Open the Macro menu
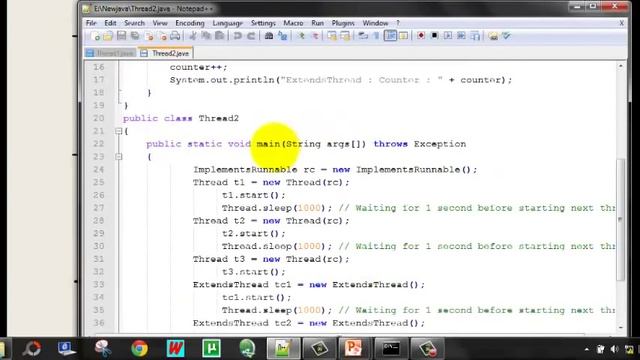The image size is (640, 360). (293, 23)
